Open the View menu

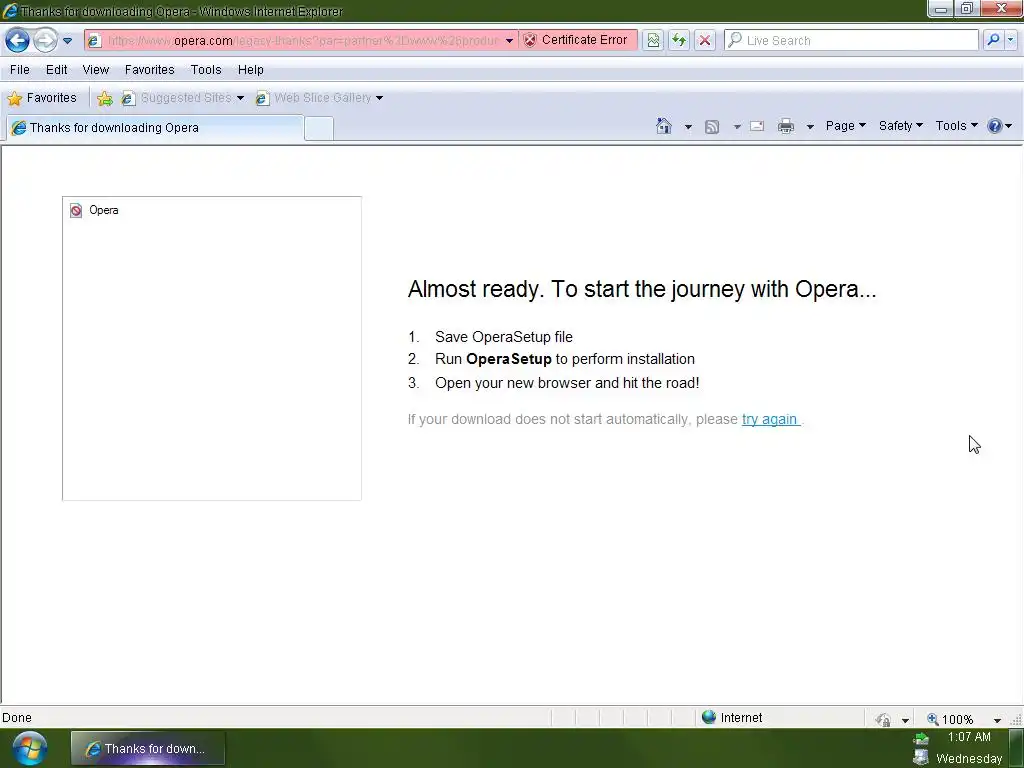[x=95, y=70]
